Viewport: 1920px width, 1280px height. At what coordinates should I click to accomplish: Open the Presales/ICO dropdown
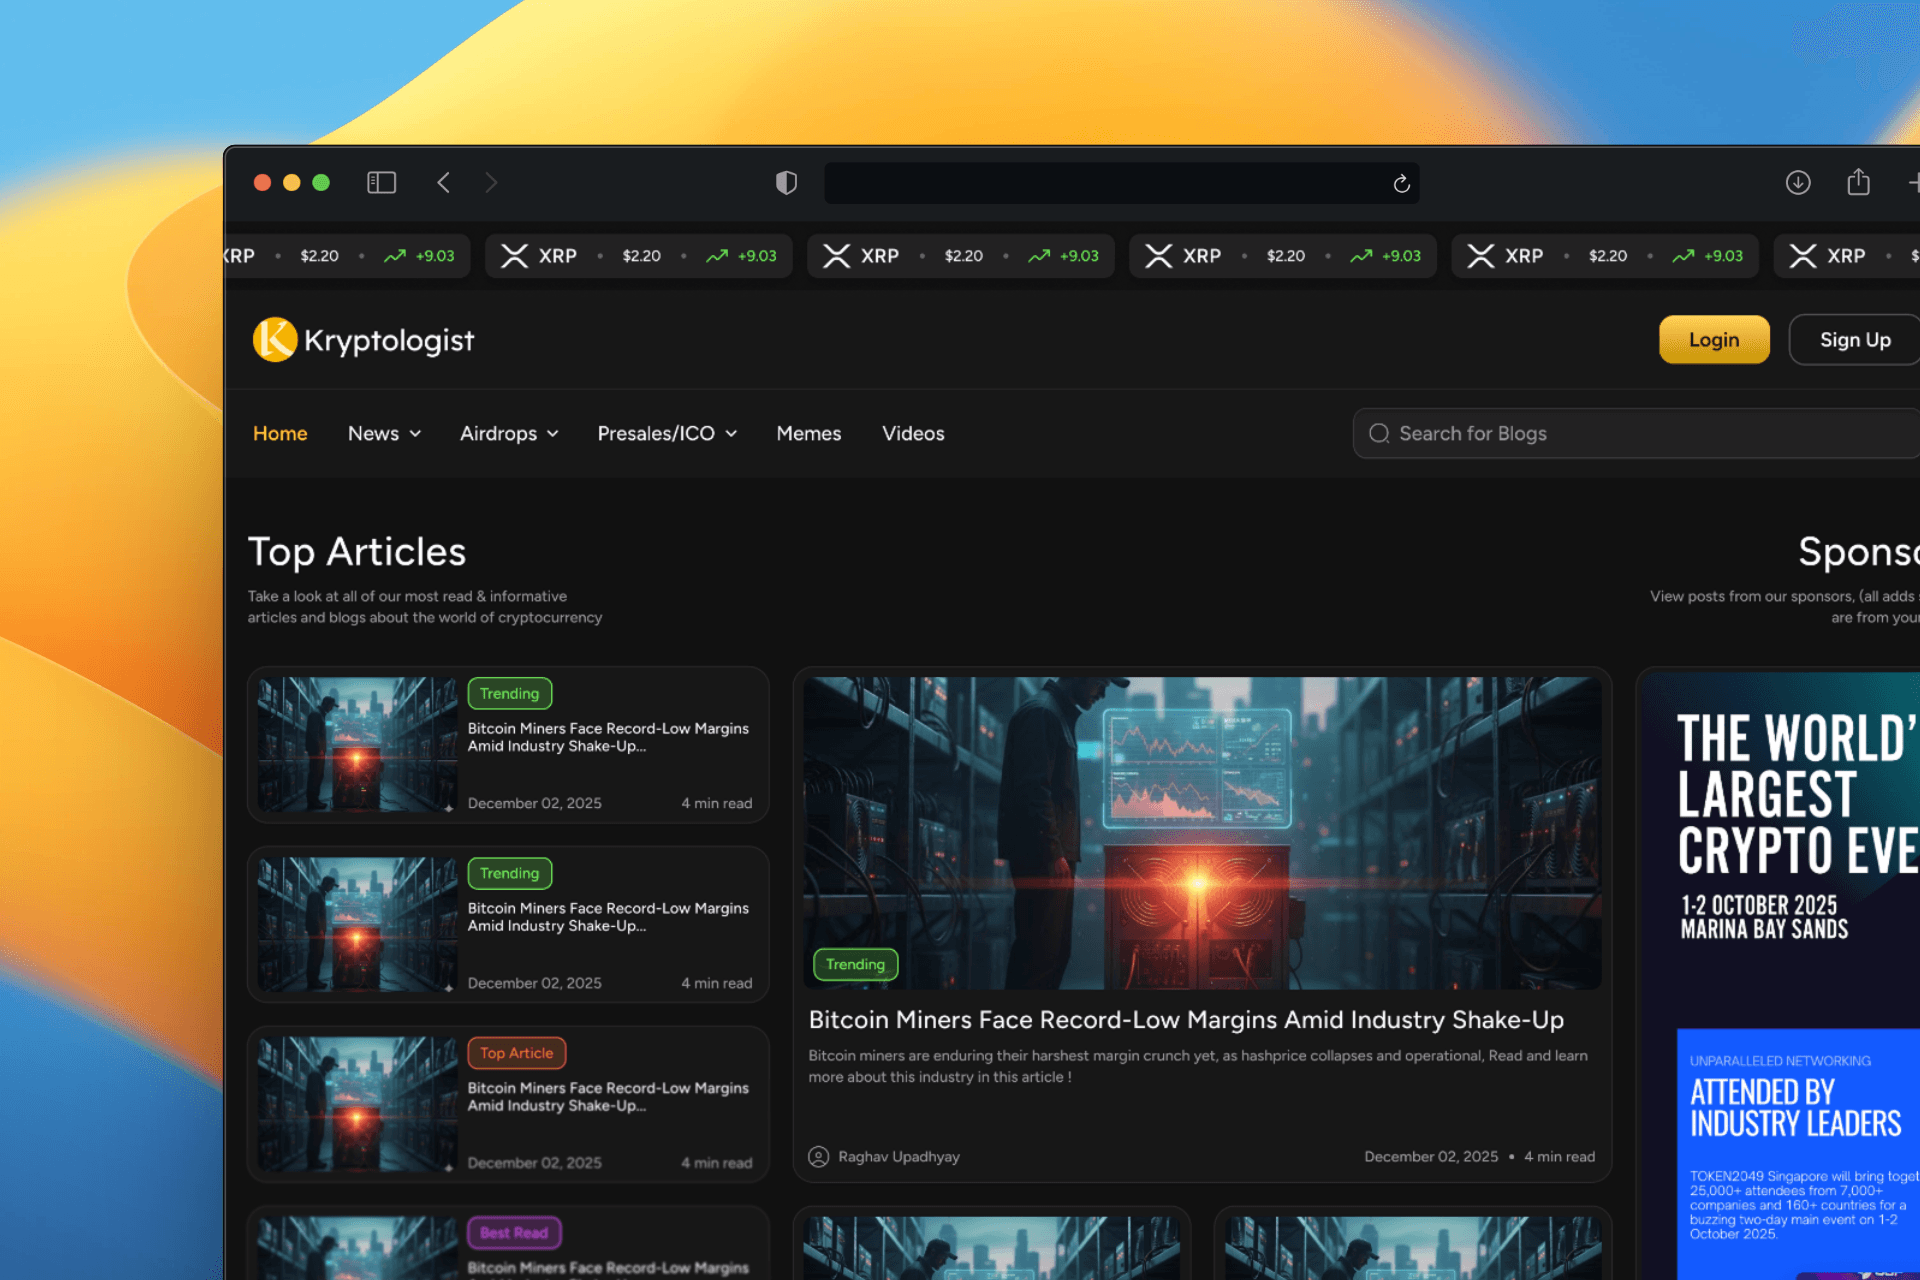pyautogui.click(x=667, y=433)
